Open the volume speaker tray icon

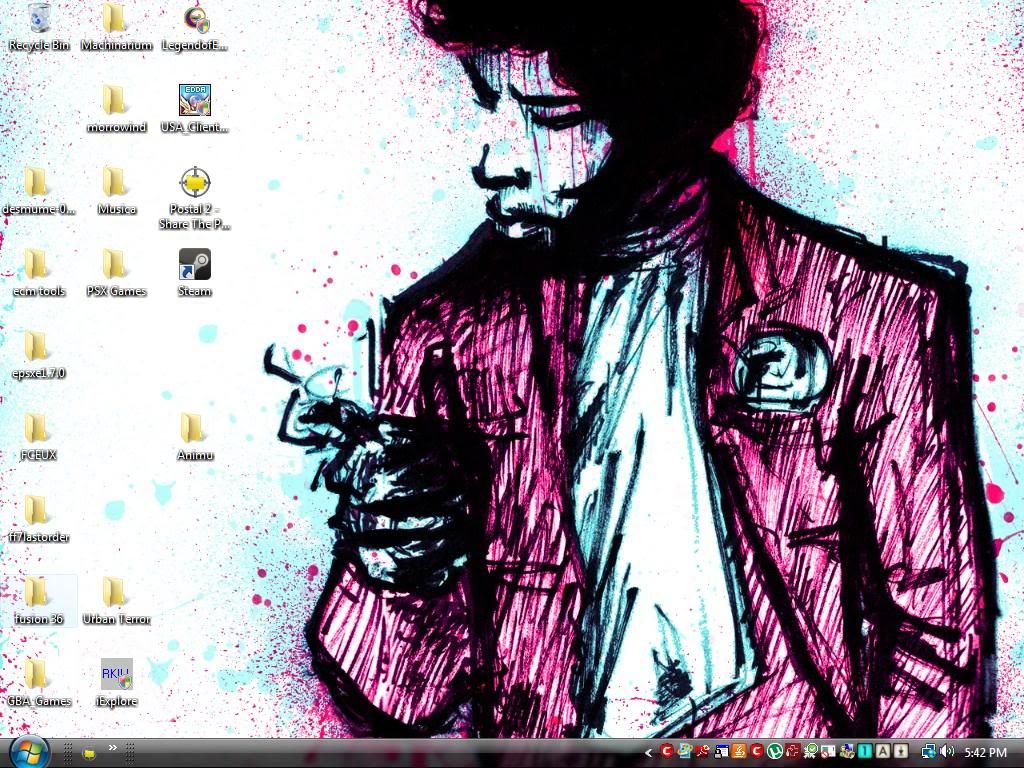[948, 752]
